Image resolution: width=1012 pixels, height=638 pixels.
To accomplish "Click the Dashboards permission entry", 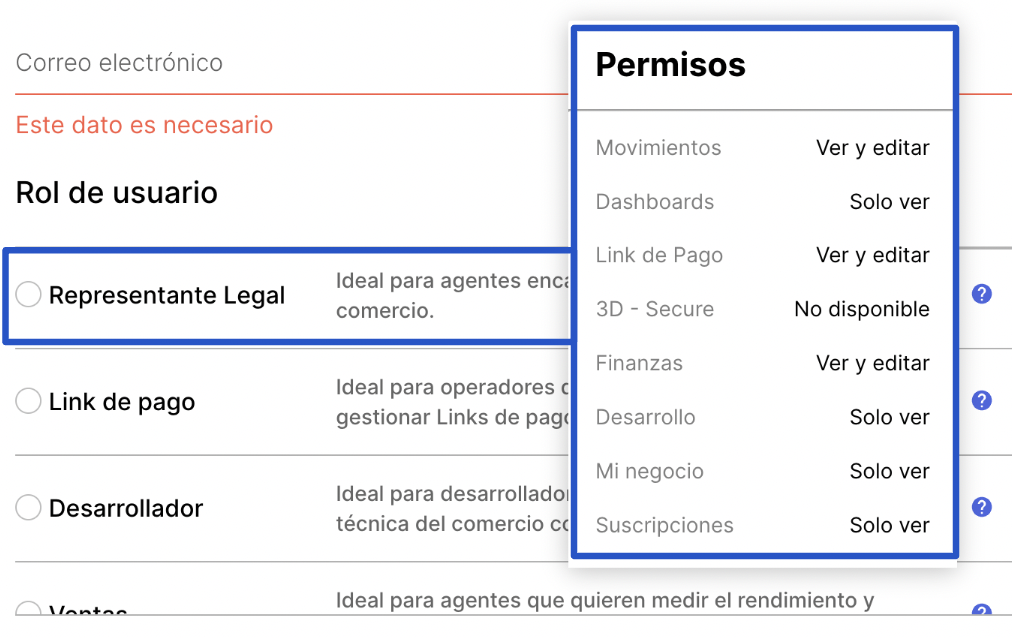I will point(762,202).
